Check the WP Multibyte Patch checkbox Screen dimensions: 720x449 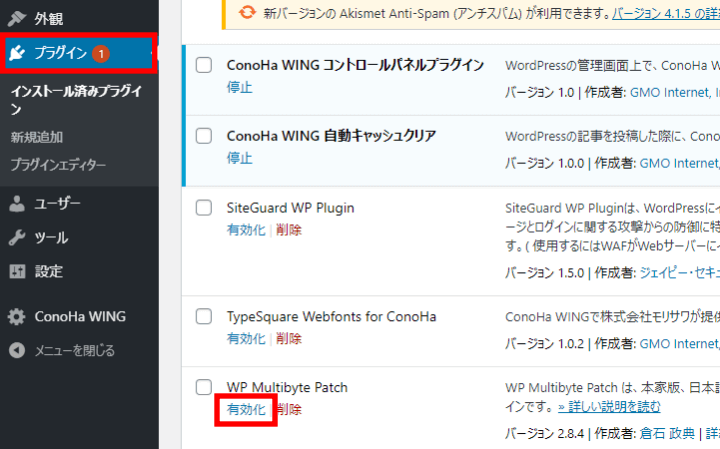coord(203,387)
